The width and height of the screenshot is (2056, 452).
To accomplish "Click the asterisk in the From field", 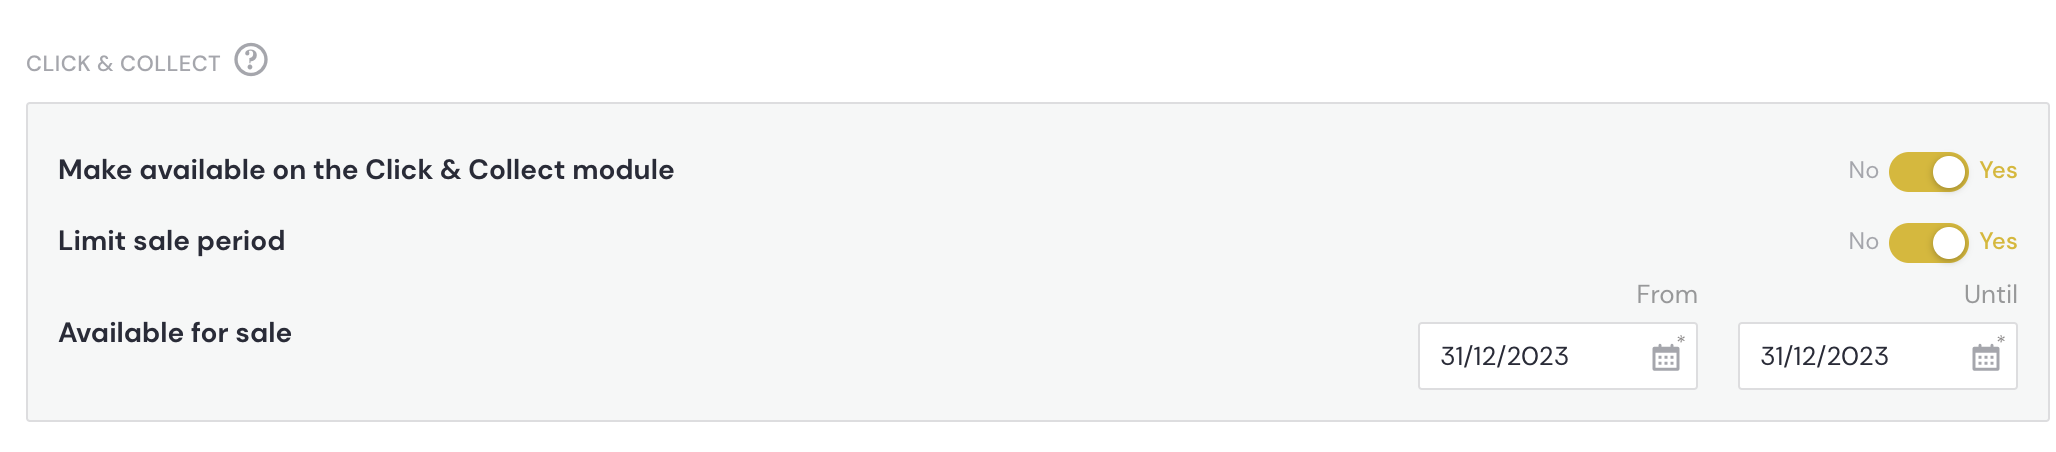I will (x=1681, y=340).
